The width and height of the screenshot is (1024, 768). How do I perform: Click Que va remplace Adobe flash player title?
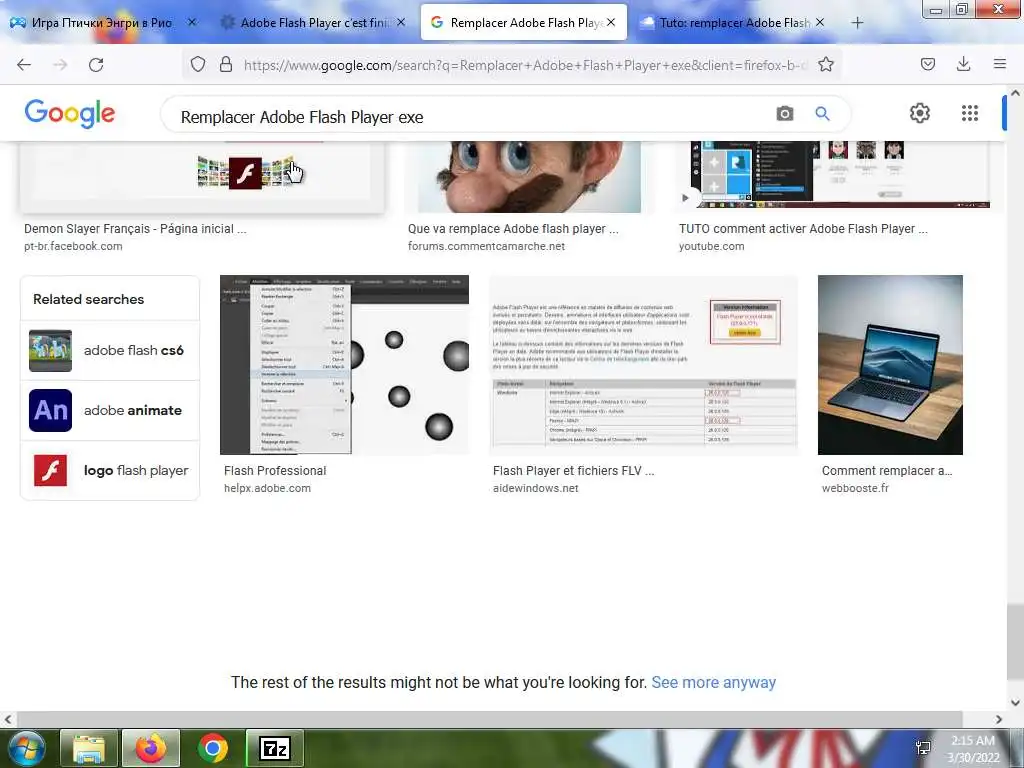click(513, 229)
